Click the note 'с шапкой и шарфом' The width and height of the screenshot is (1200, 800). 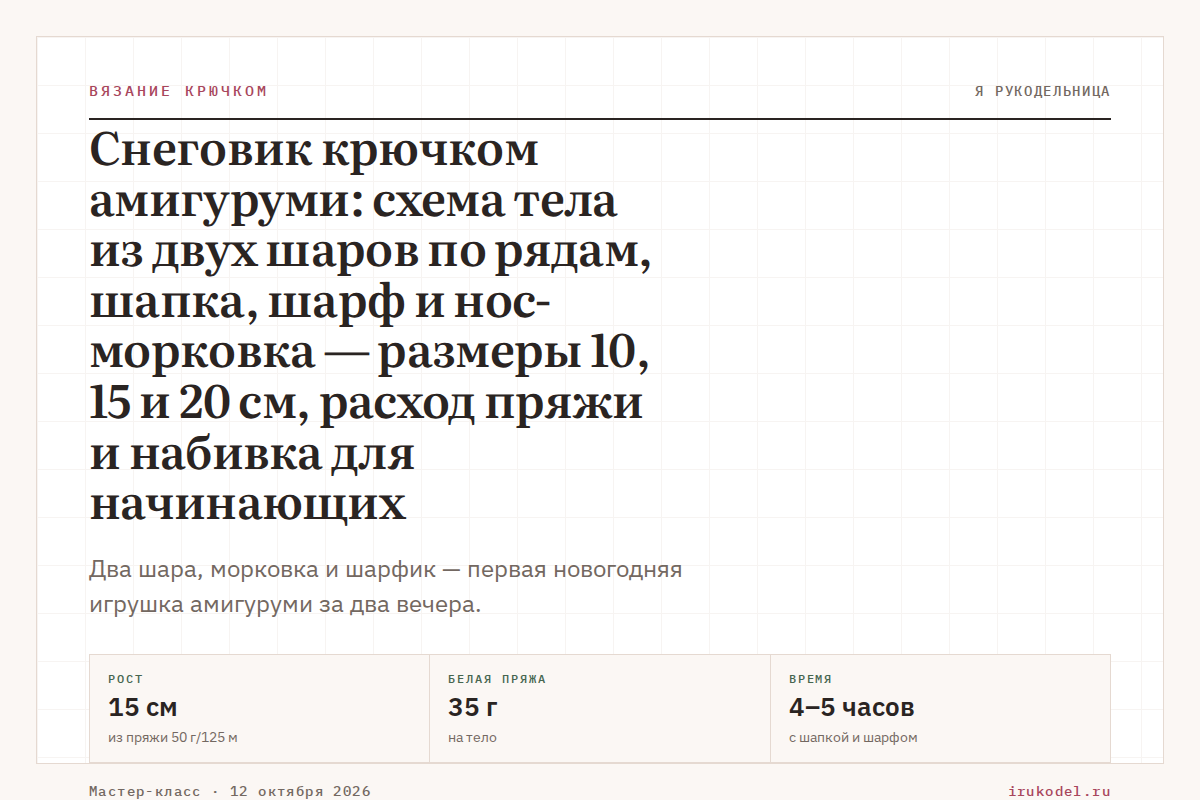[x=853, y=738]
